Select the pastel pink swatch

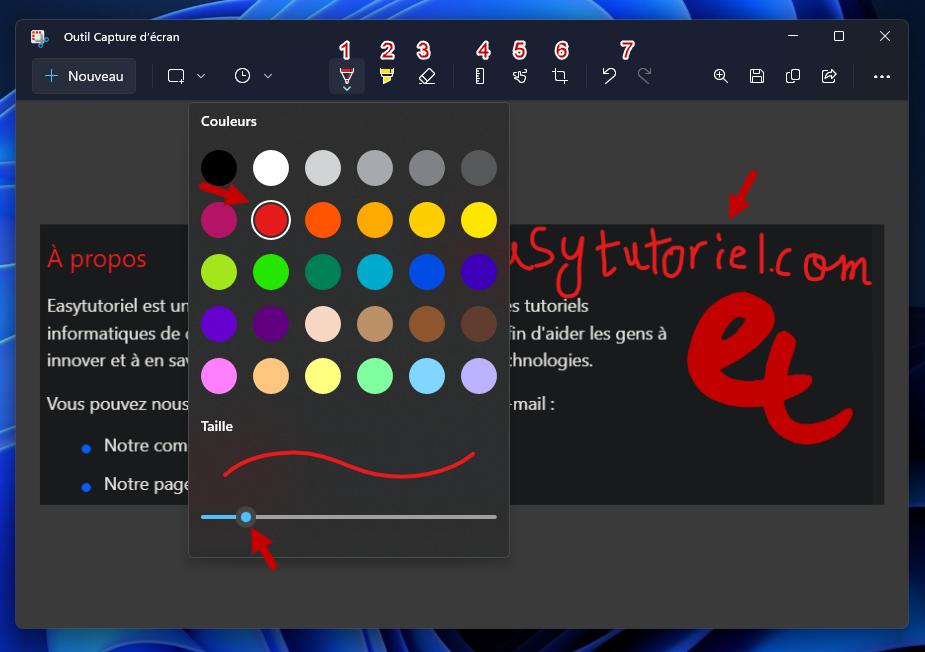219,376
